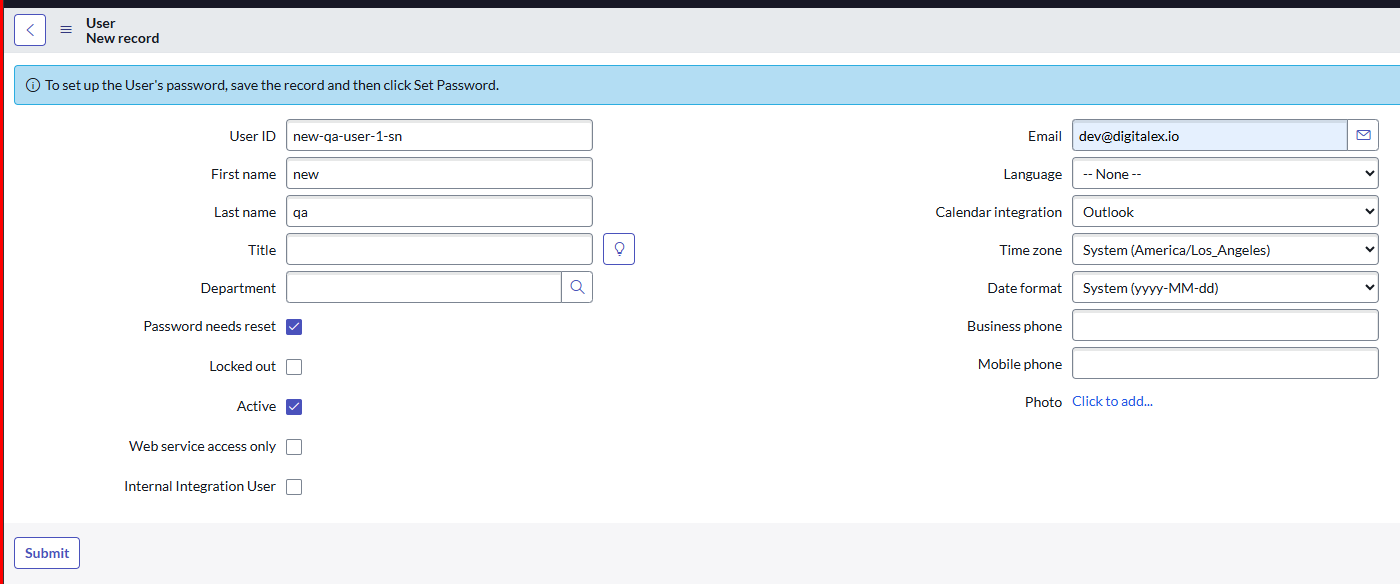Open the Language dropdown

tap(1224, 174)
